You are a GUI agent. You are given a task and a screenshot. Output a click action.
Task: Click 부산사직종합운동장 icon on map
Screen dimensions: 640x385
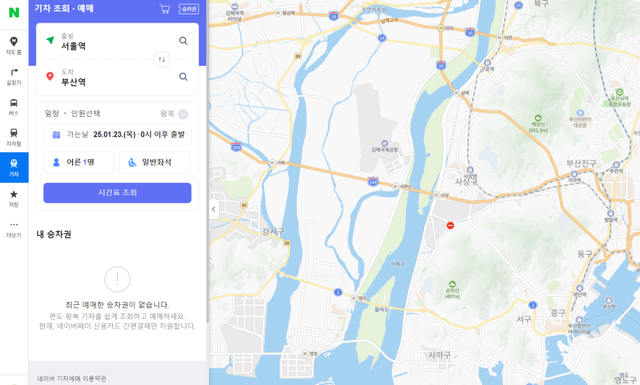[x=620, y=92]
